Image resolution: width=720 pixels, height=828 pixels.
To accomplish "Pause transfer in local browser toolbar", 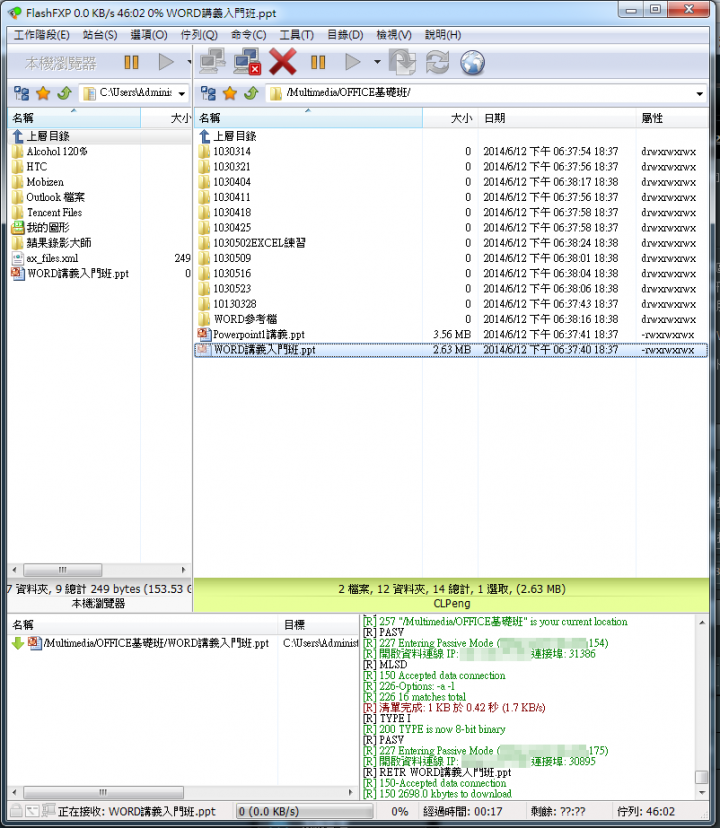I will [131, 63].
